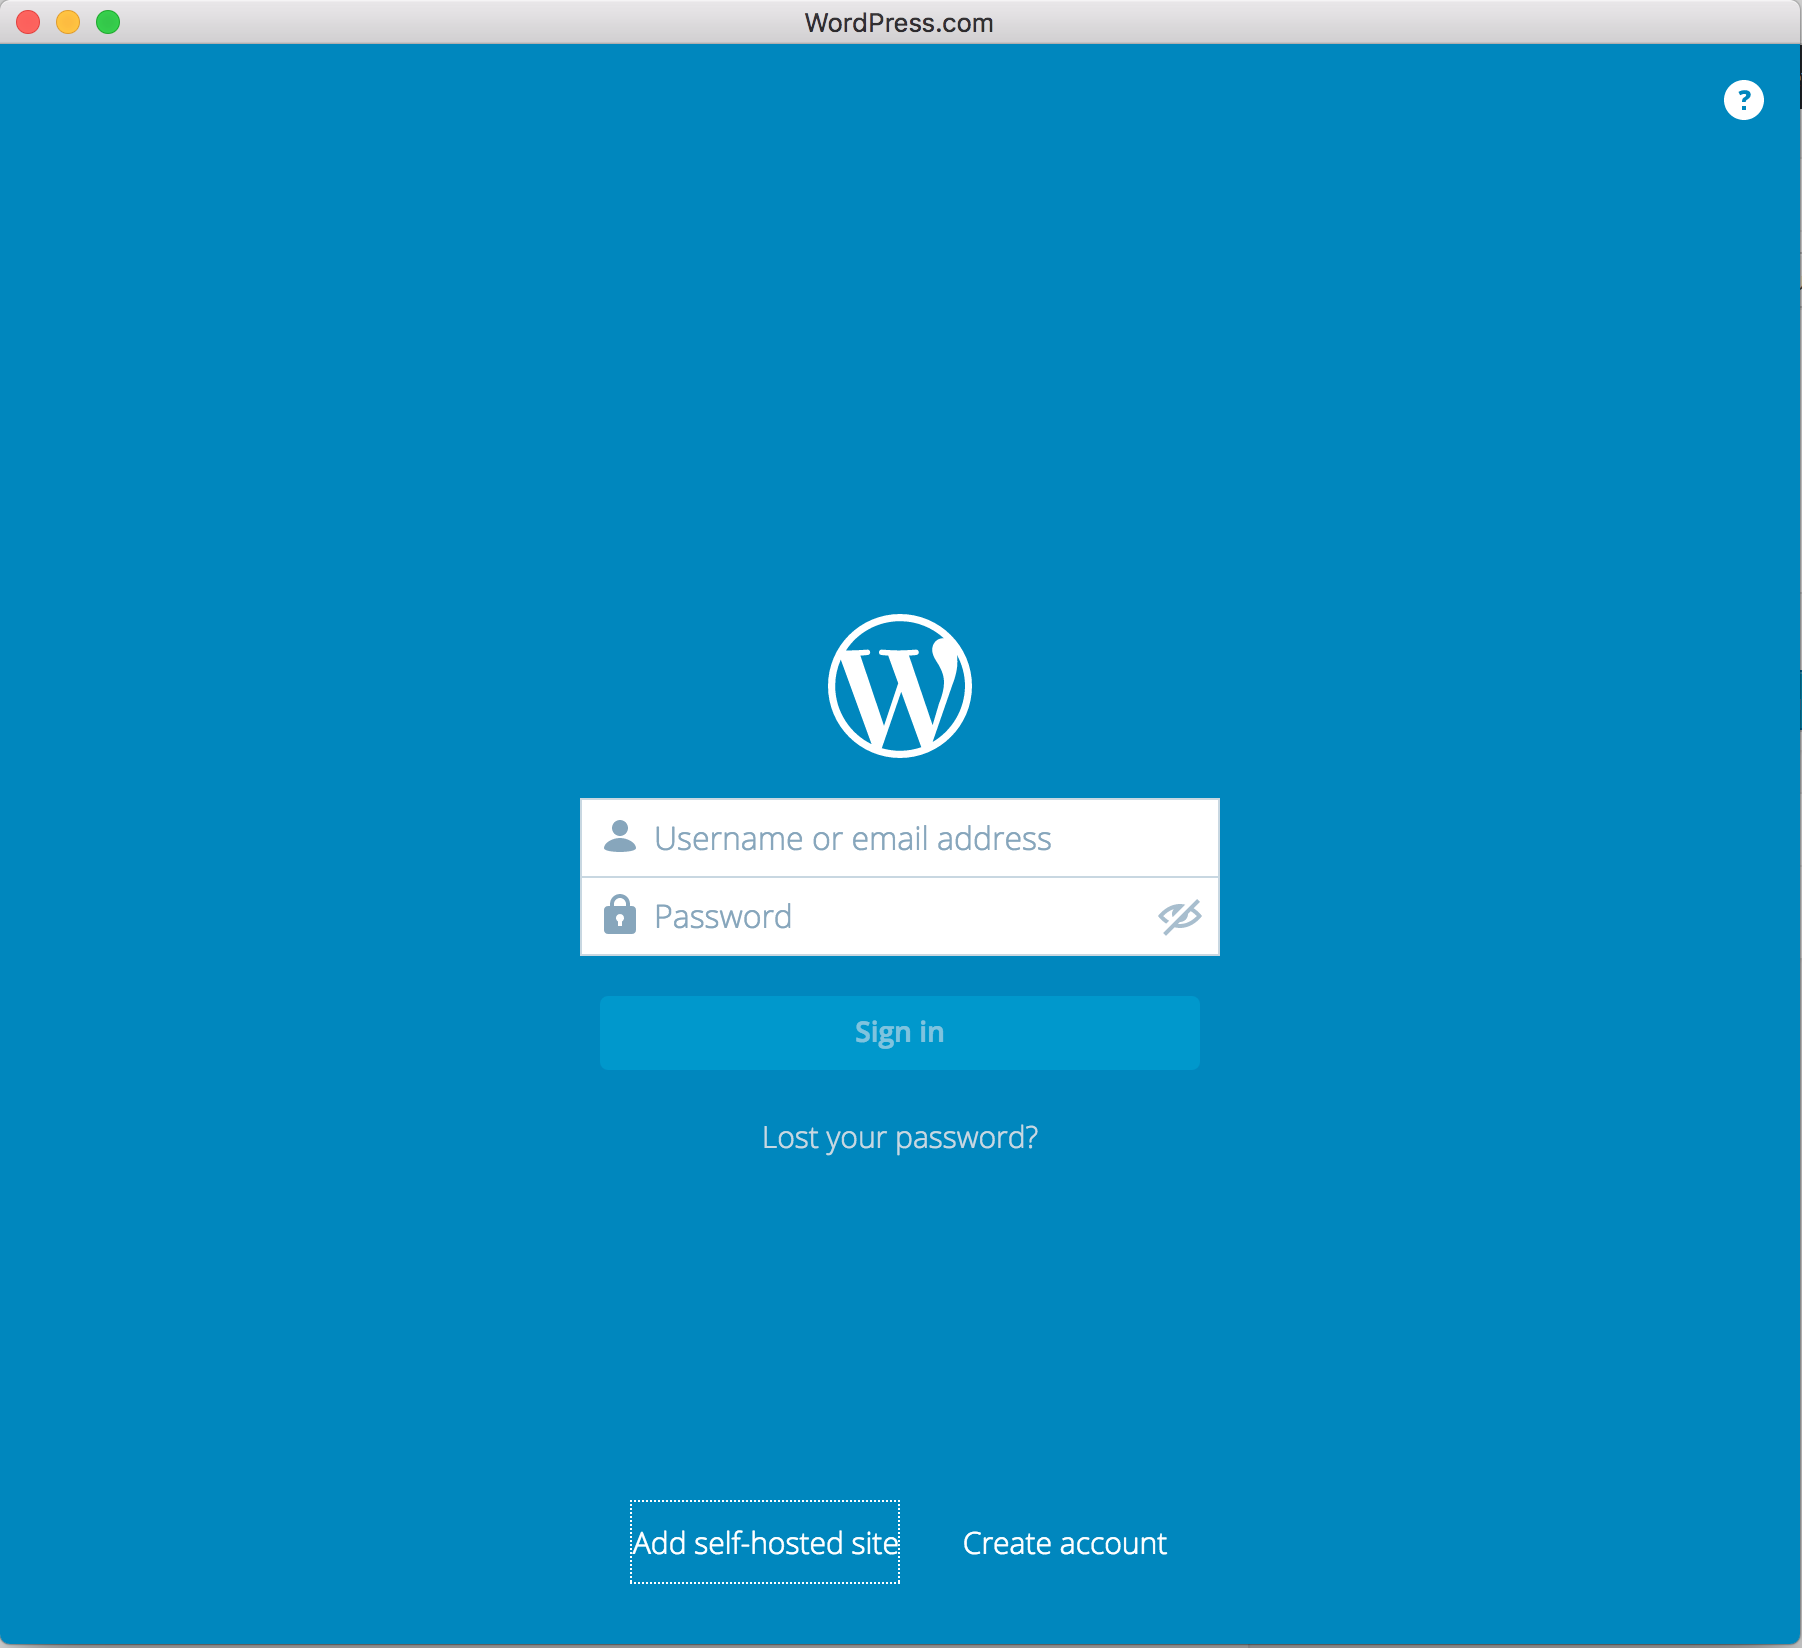1802x1648 pixels.
Task: Submit the login form via Sign in
Action: coord(899,1032)
